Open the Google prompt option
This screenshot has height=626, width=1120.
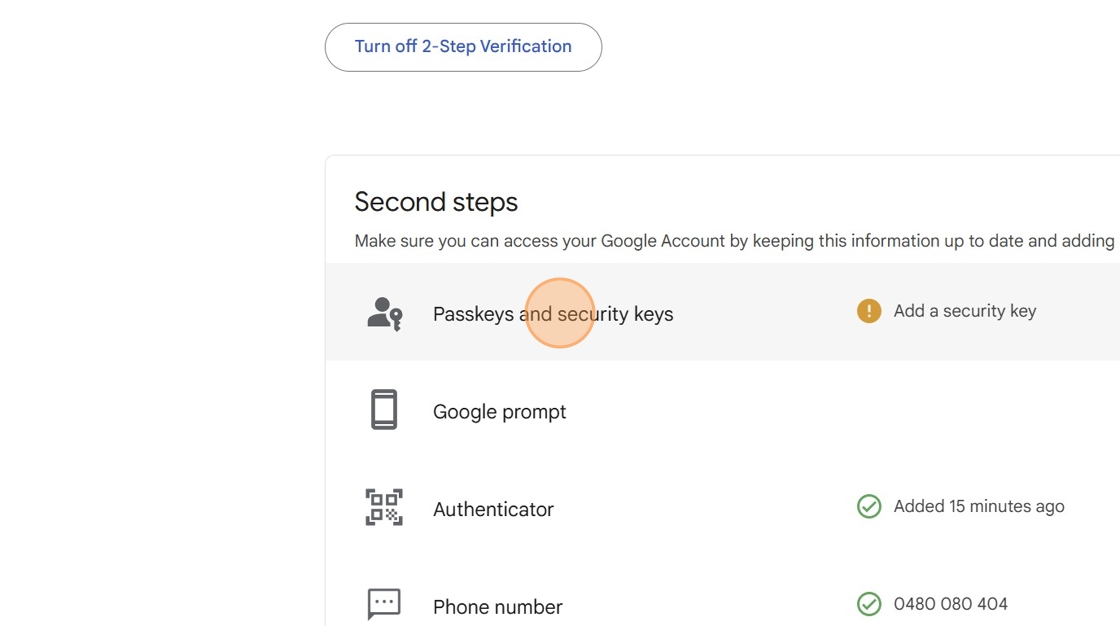499,412
